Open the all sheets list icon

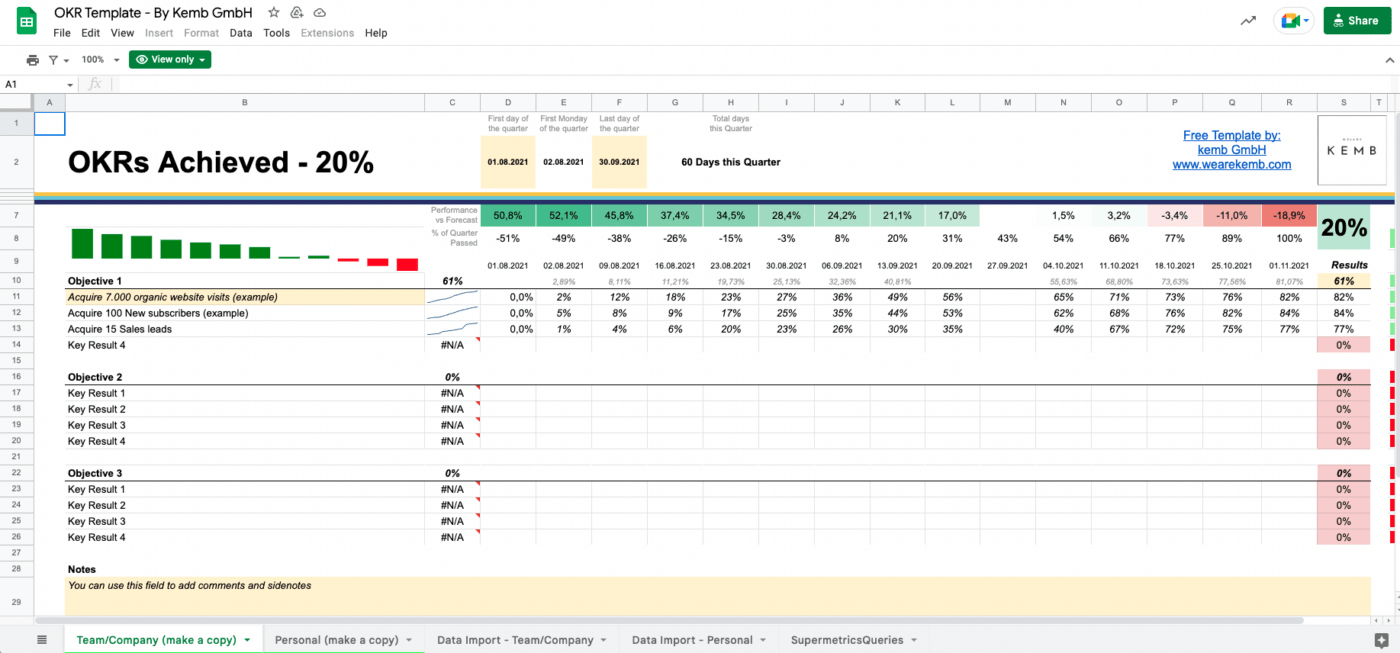click(41, 640)
